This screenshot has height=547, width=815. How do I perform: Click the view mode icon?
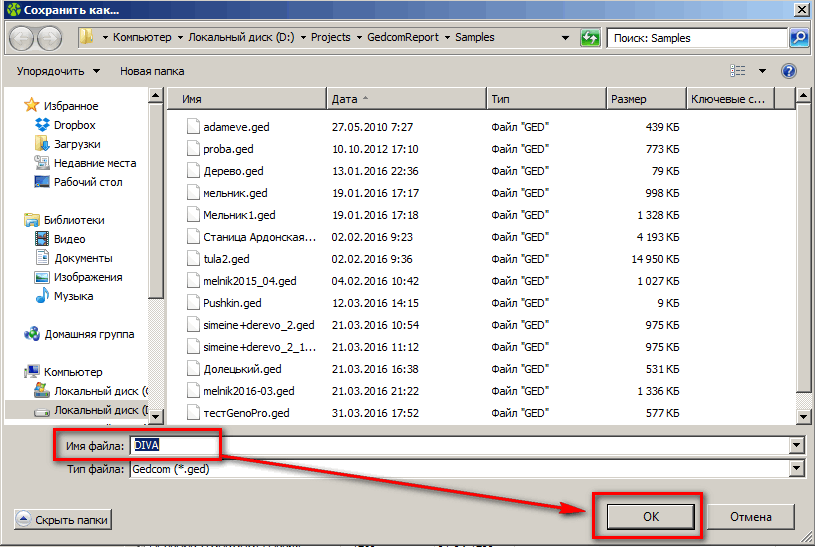(738, 71)
